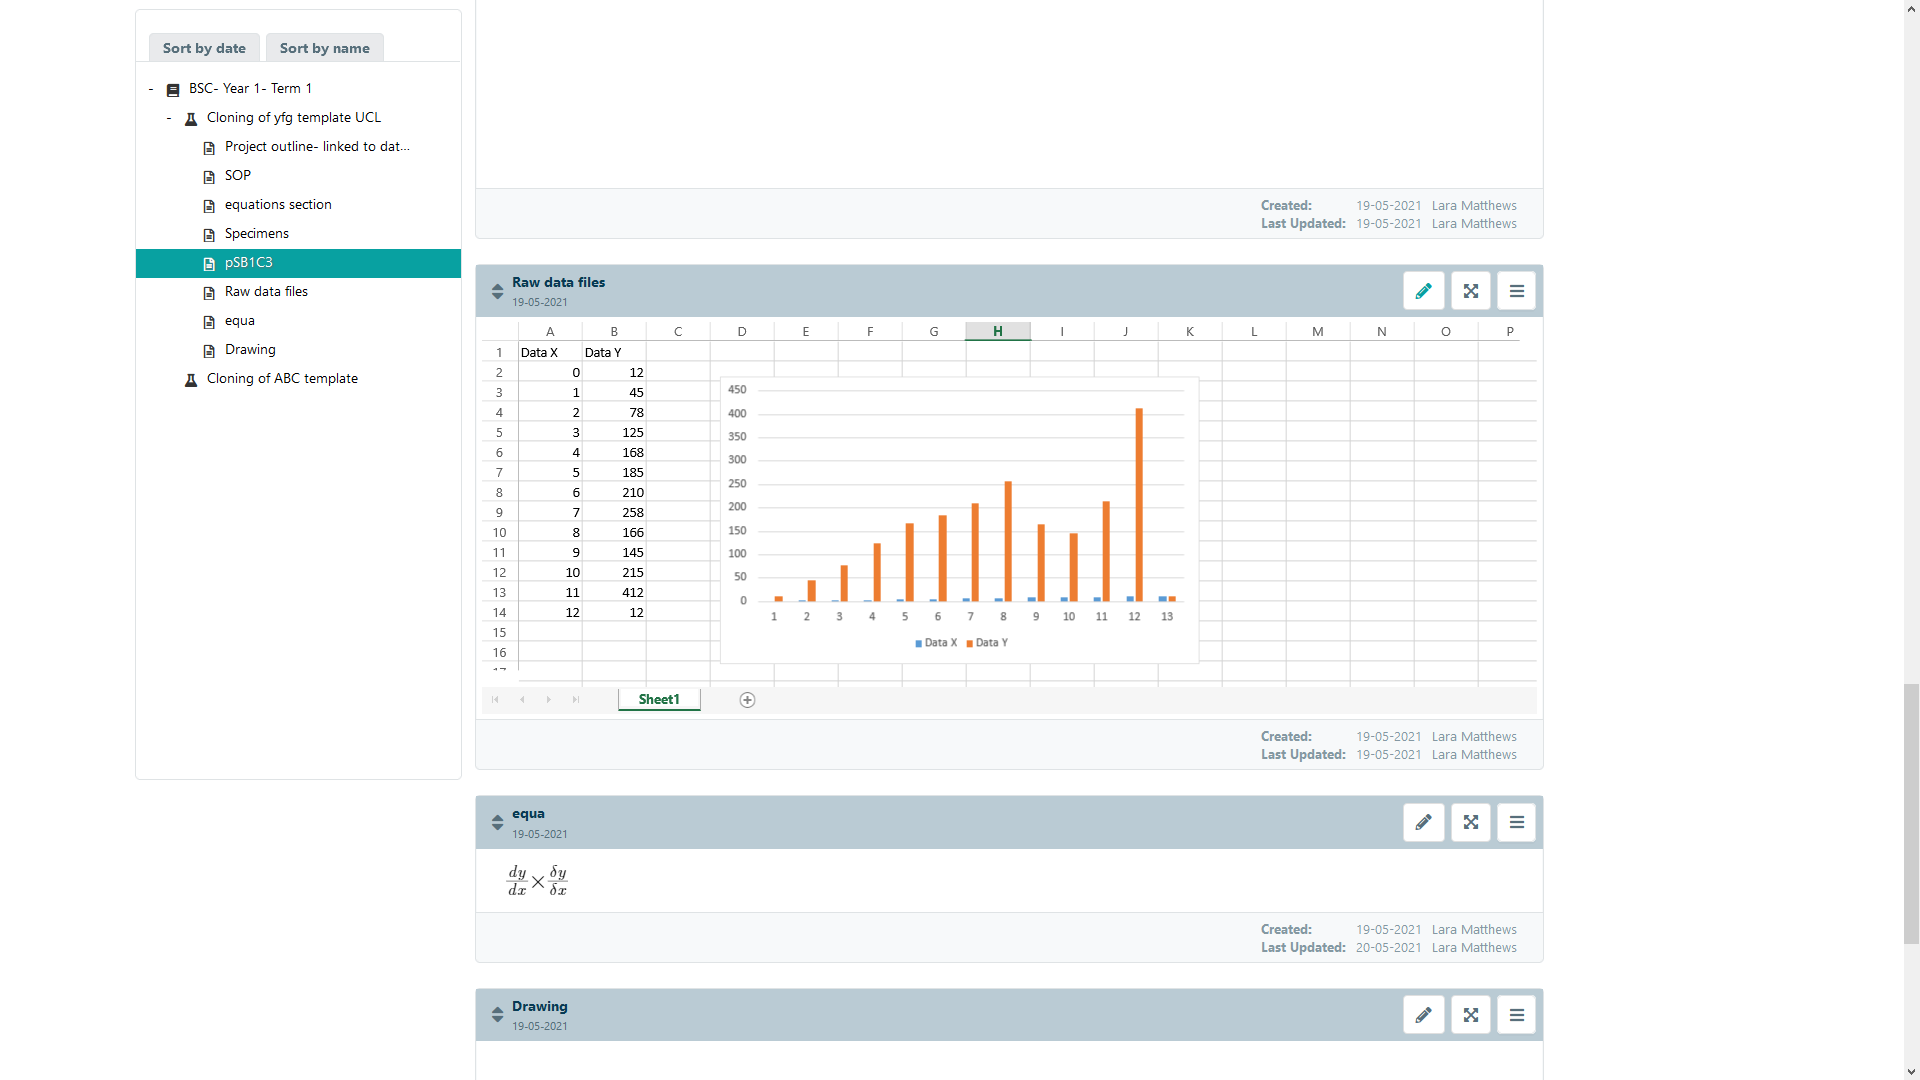Click reorder arrows on Drawing section header
1920x1080 pixels.
coord(497,1015)
